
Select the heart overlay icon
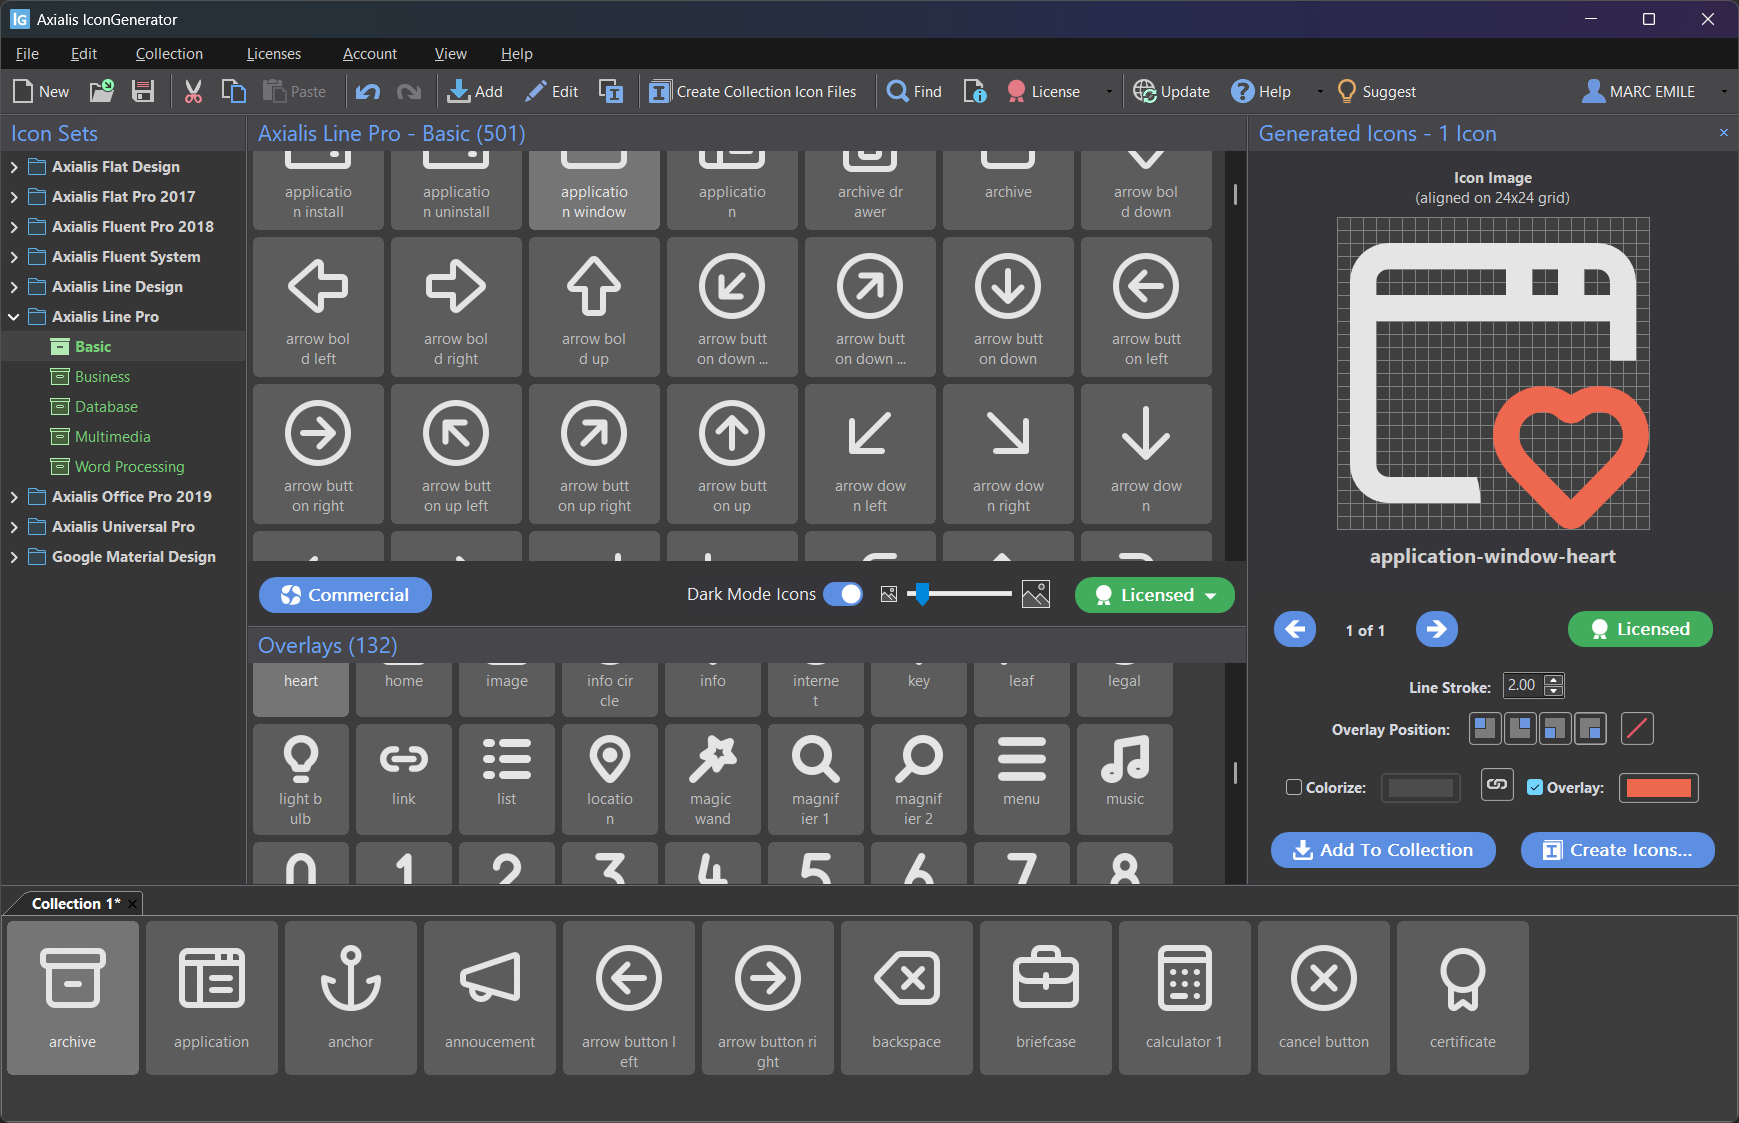tap(300, 685)
